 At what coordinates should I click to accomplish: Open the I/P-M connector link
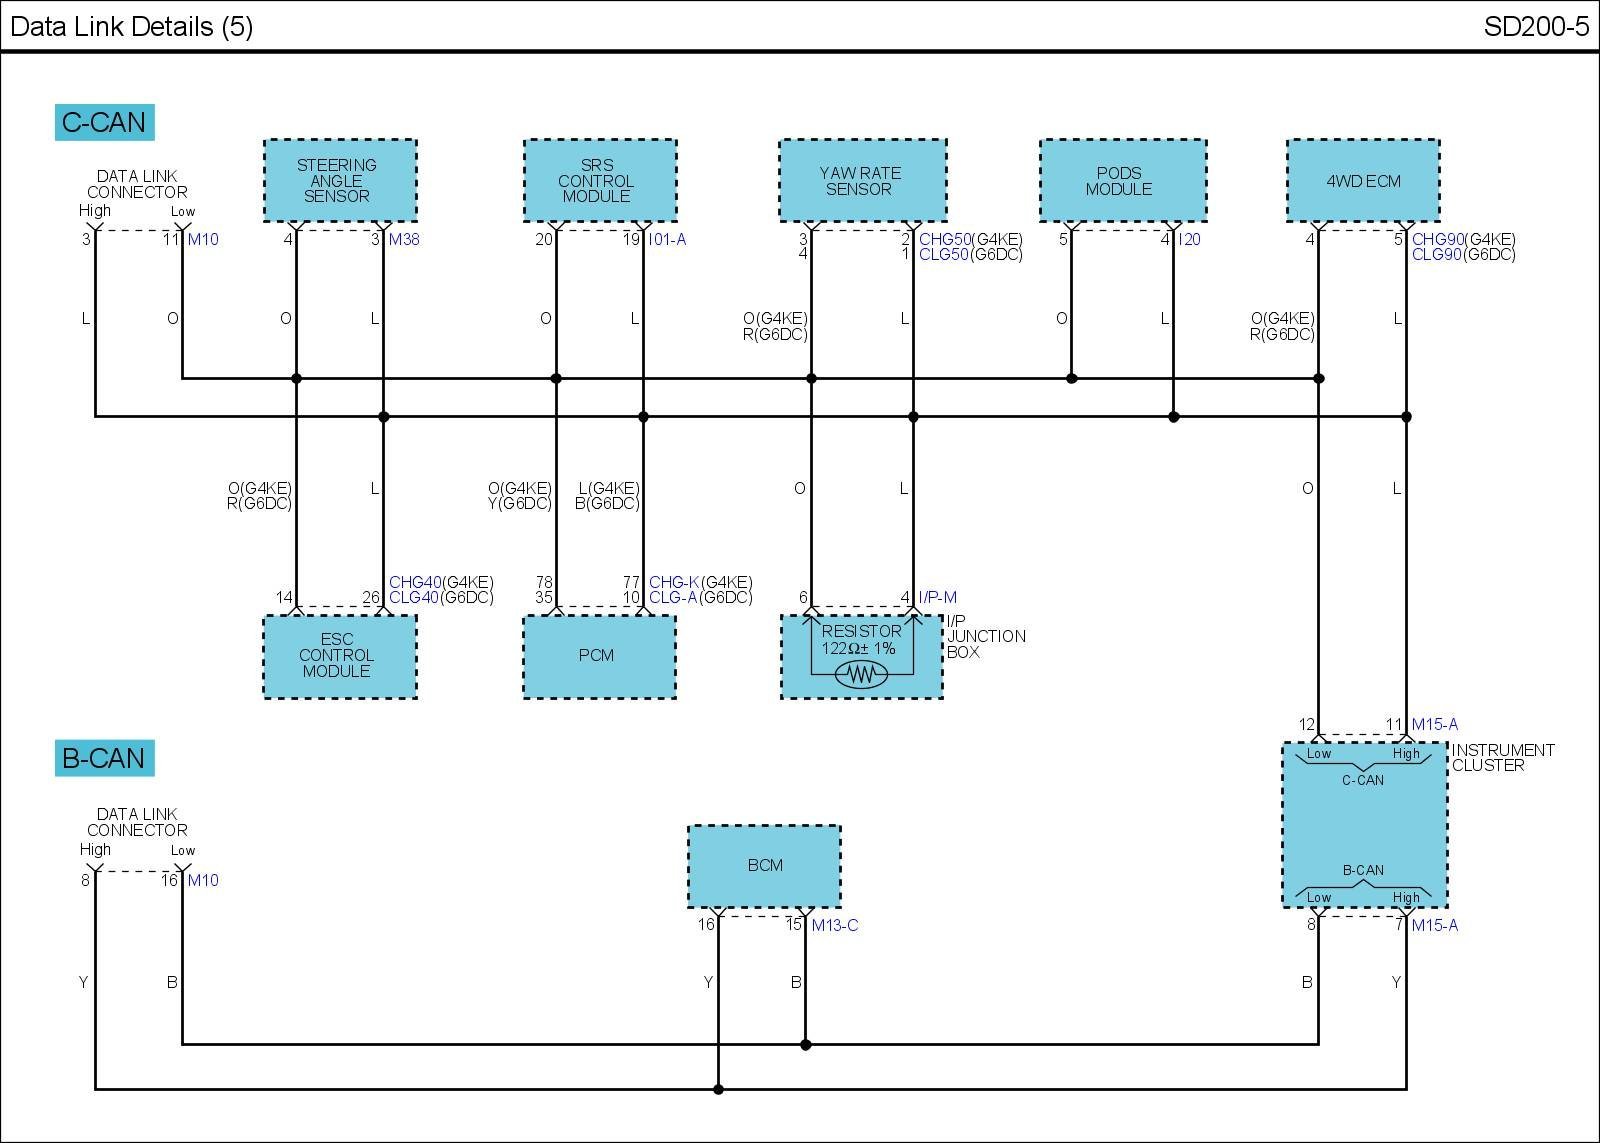click(x=937, y=598)
